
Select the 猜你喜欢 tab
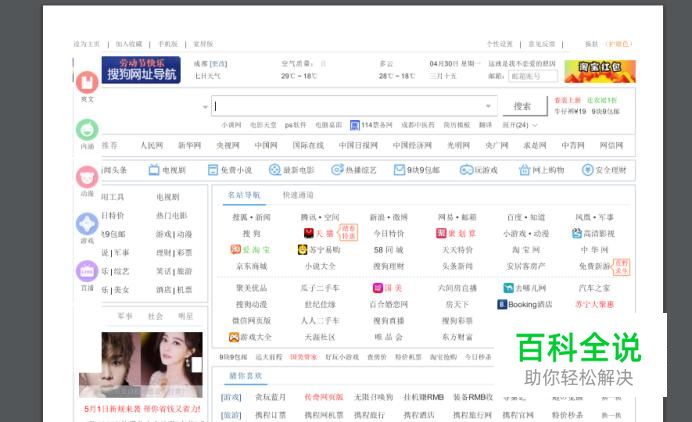point(245,376)
